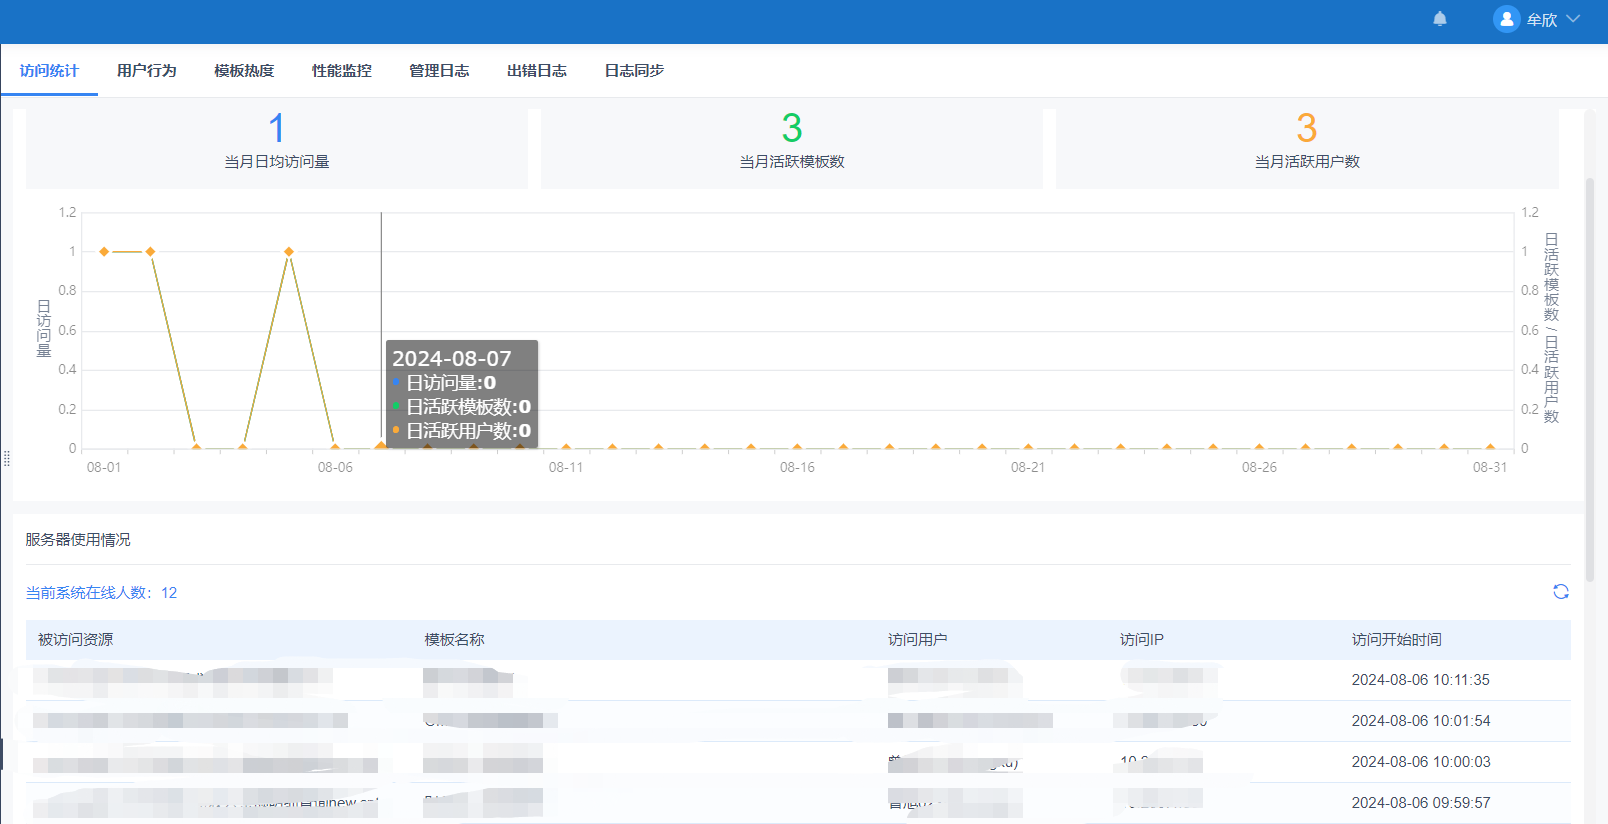Click the 2024-08-06 09:59:57 time cell
The image size is (1608, 824).
(x=1421, y=803)
